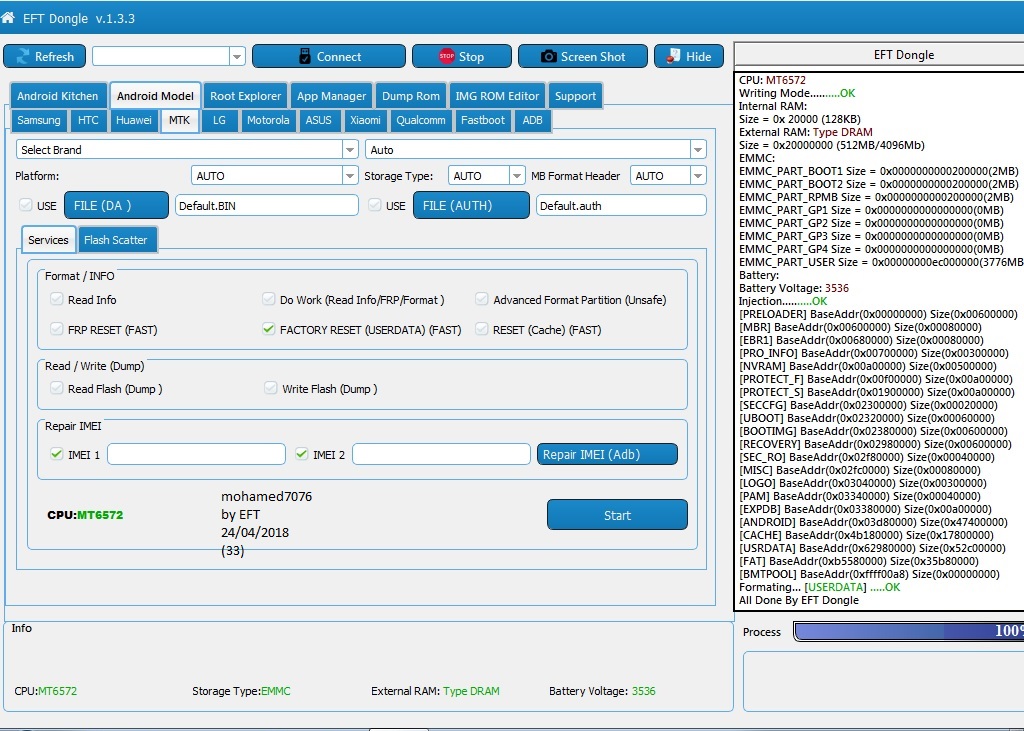Open the ADB tab

(x=532, y=120)
